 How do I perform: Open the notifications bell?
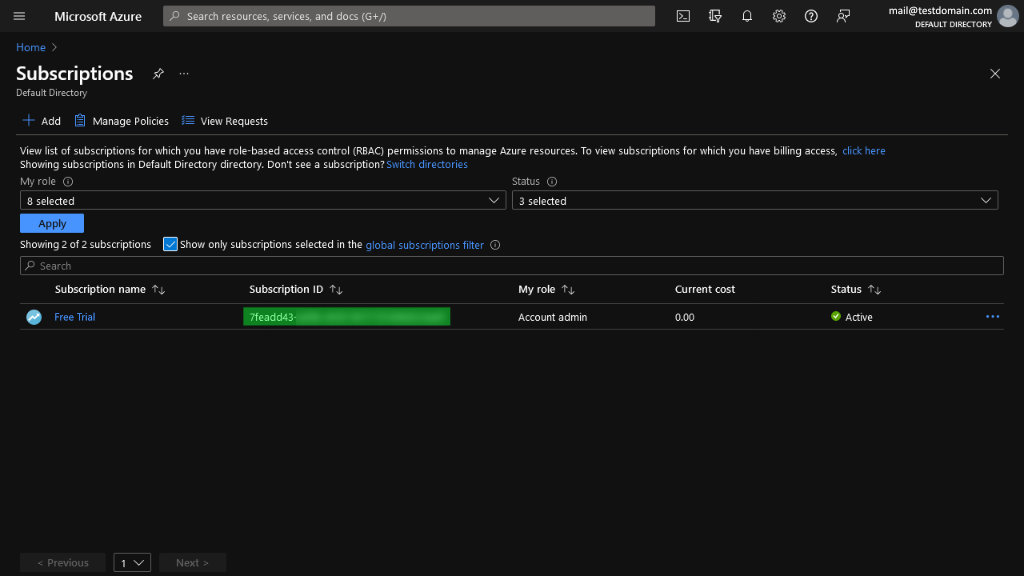747,16
